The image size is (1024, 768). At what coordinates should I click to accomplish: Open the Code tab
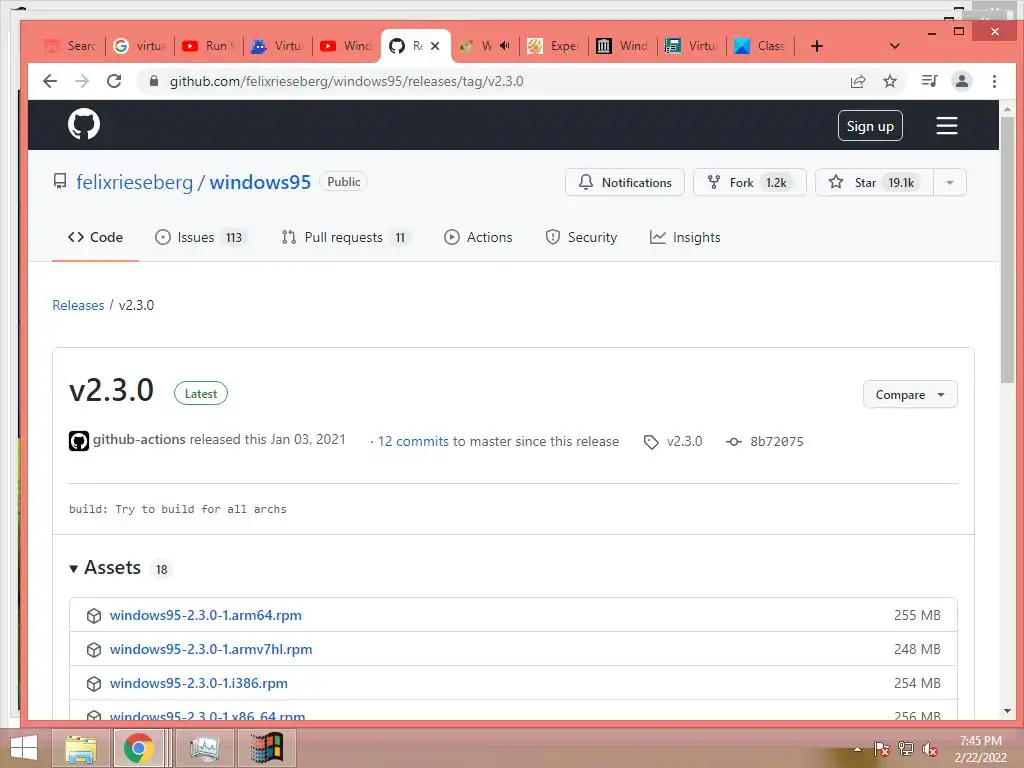[95, 237]
